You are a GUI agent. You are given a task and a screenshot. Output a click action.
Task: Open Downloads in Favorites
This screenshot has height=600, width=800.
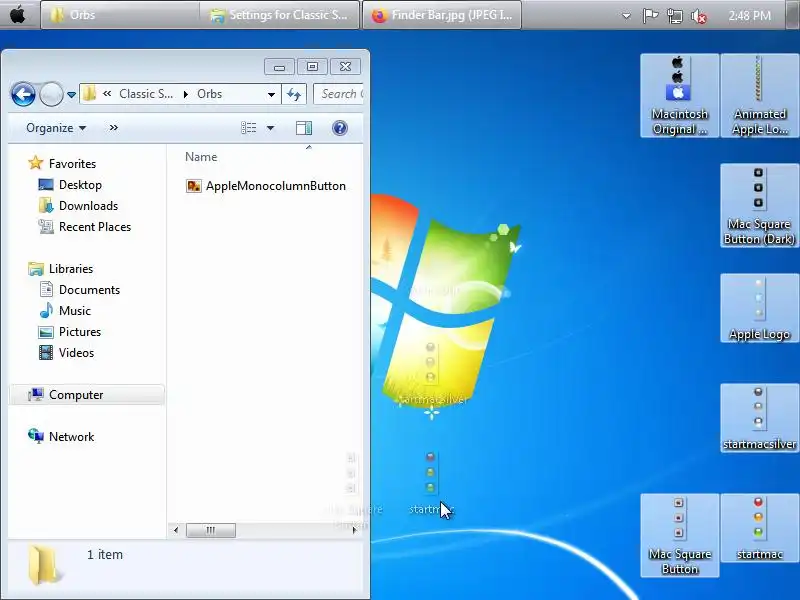[x=88, y=206]
